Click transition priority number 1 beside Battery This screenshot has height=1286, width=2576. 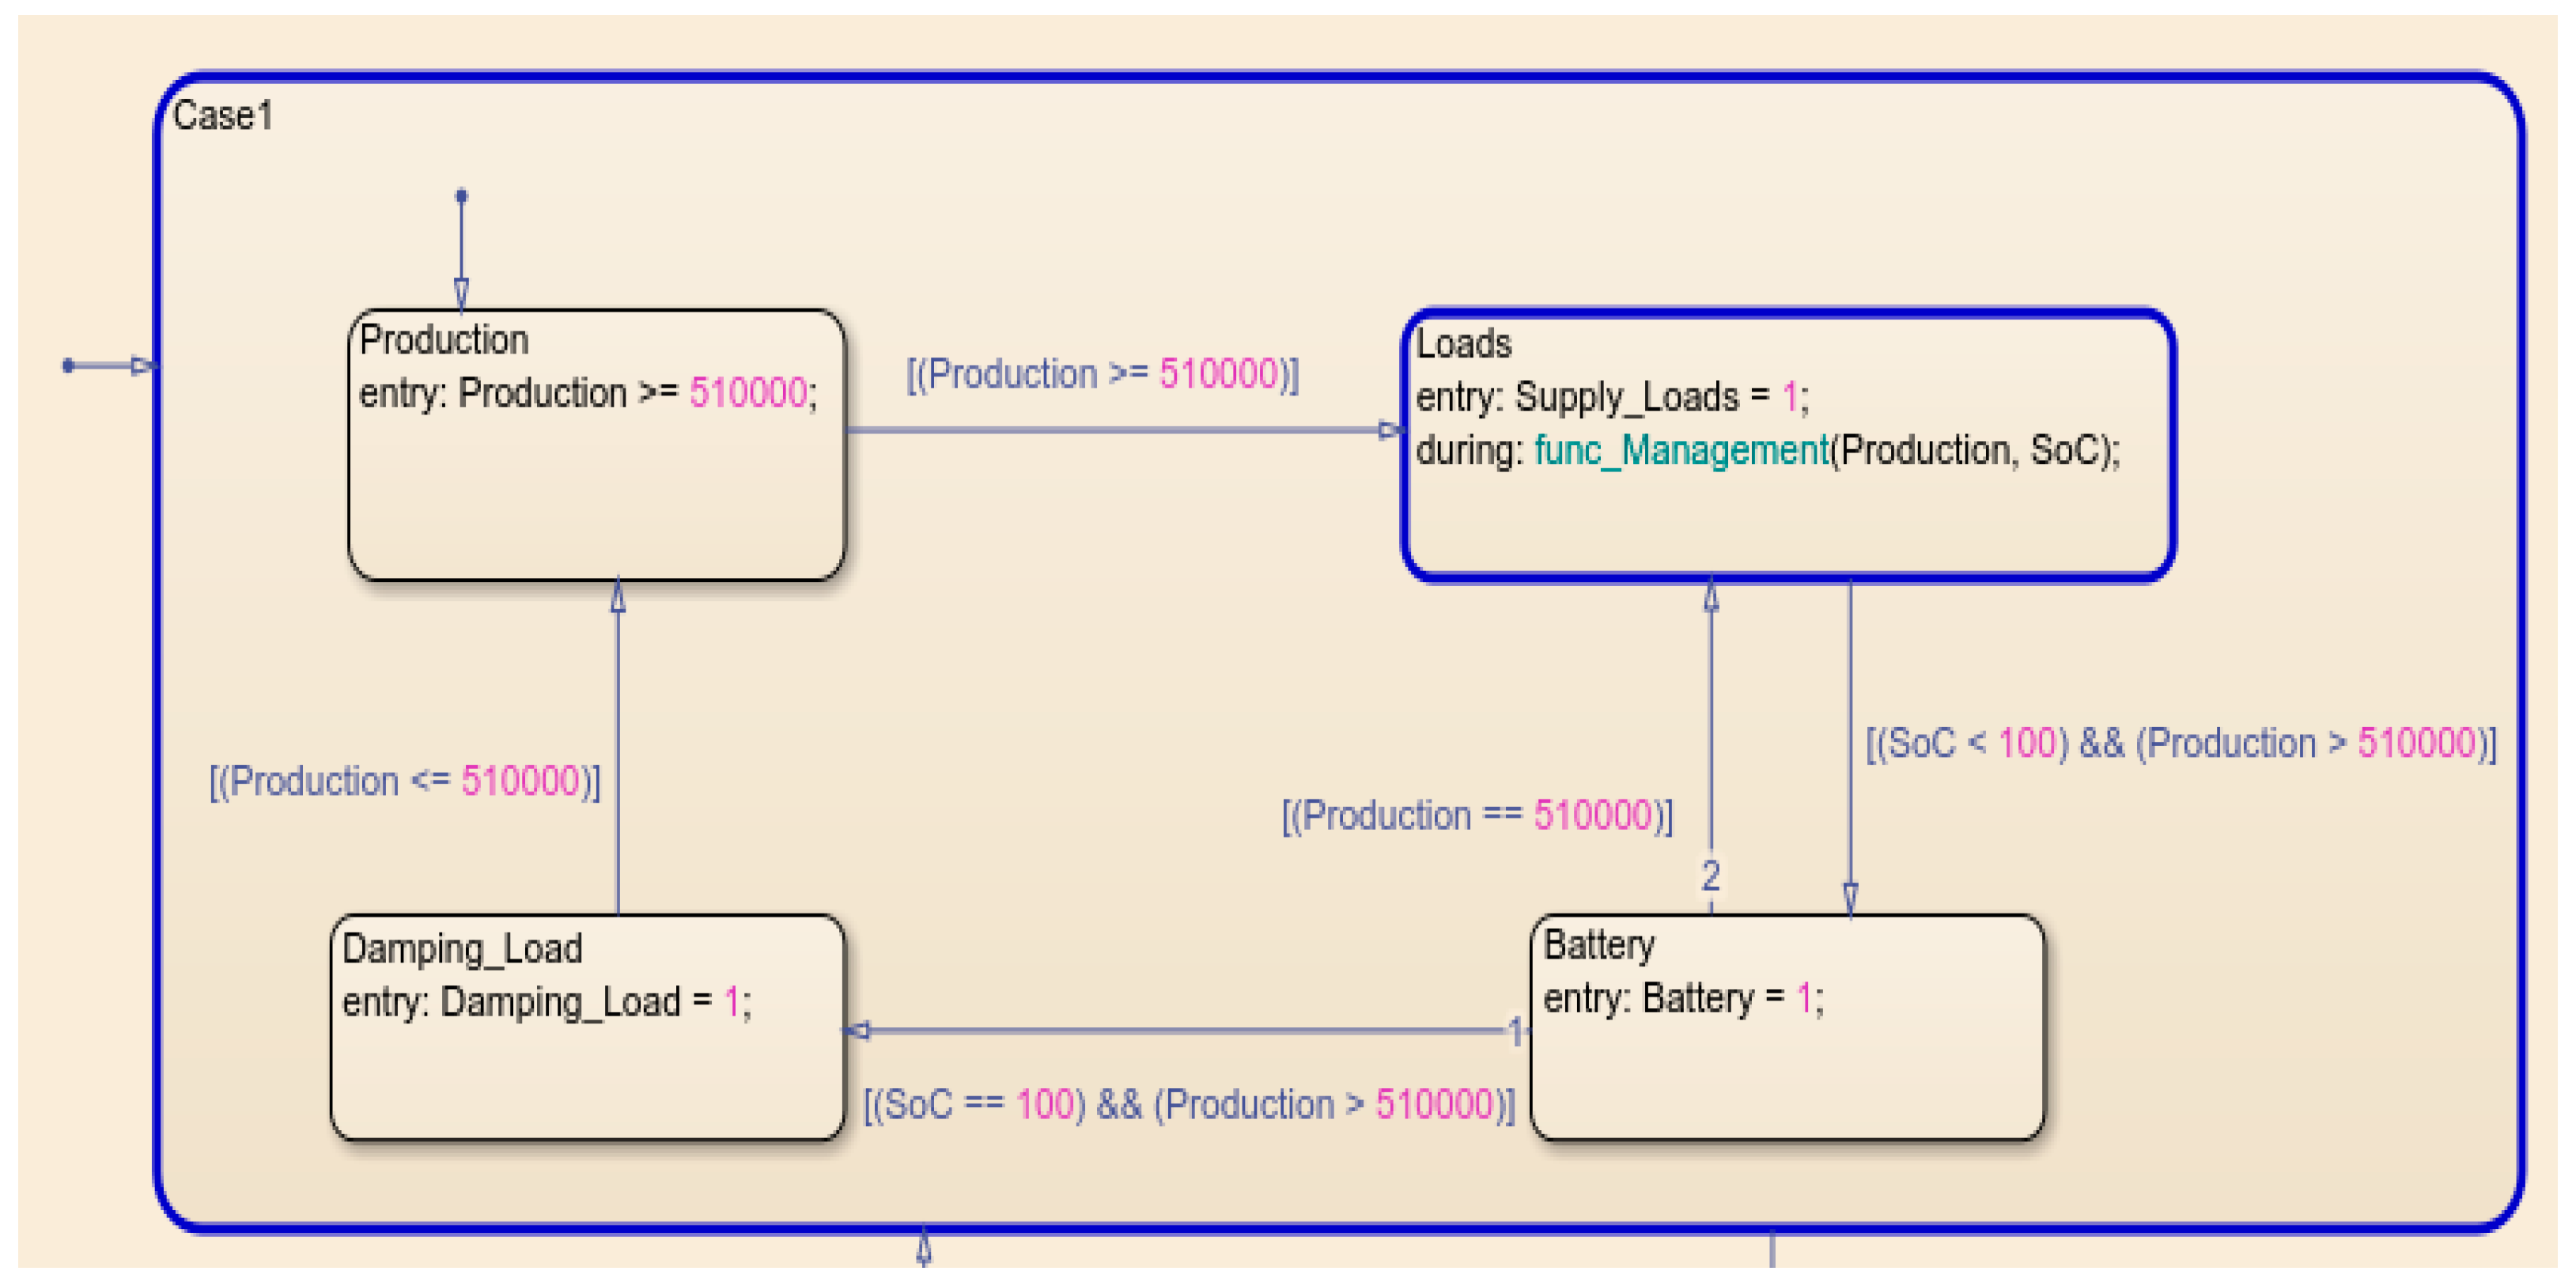tap(1516, 1031)
